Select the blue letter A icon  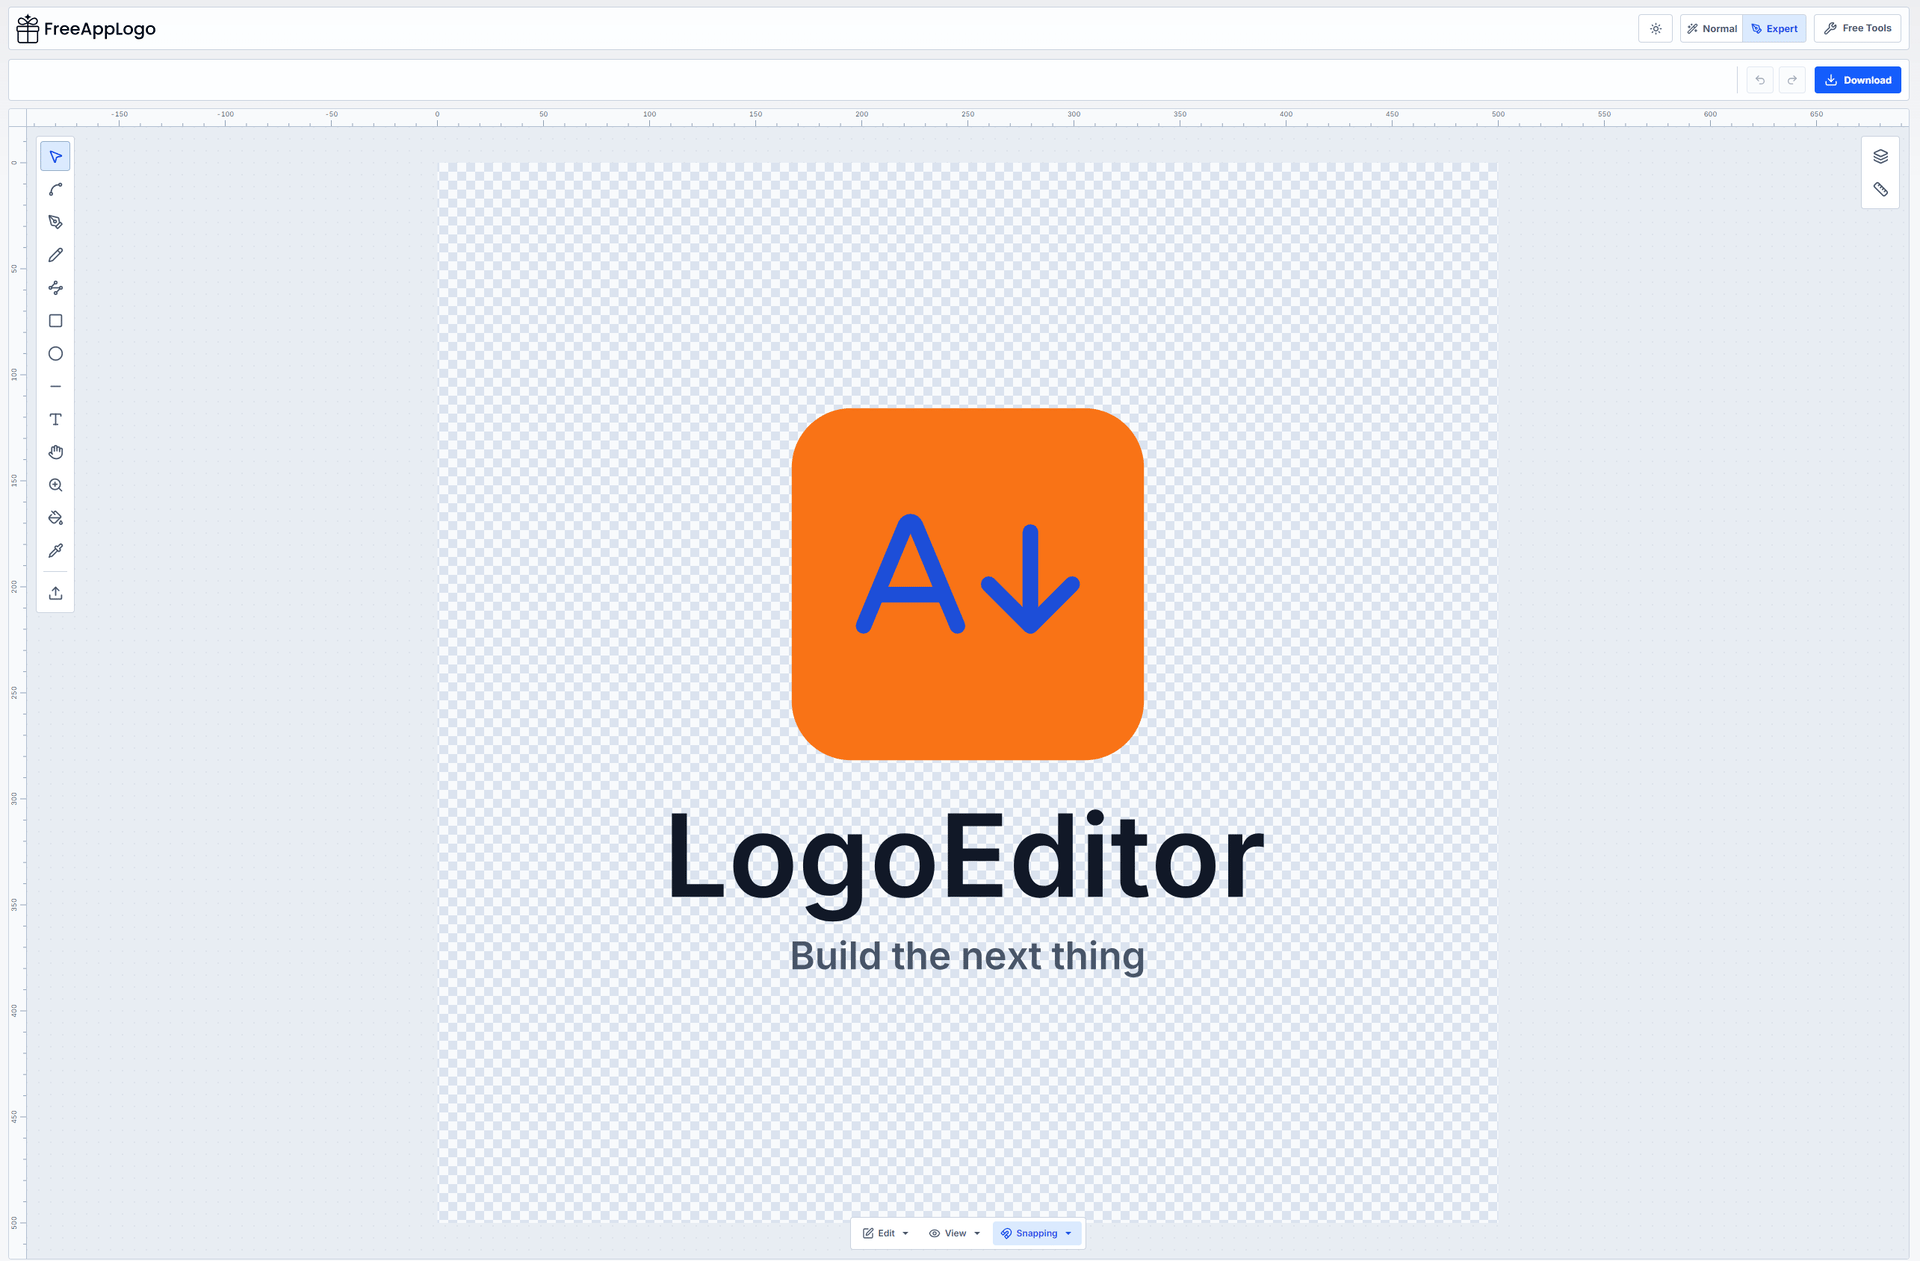pos(910,575)
